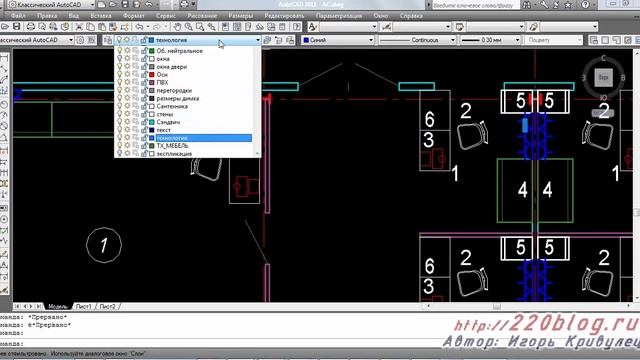Open the Размеры menu
Screen dimensions: 640x360
240,16
